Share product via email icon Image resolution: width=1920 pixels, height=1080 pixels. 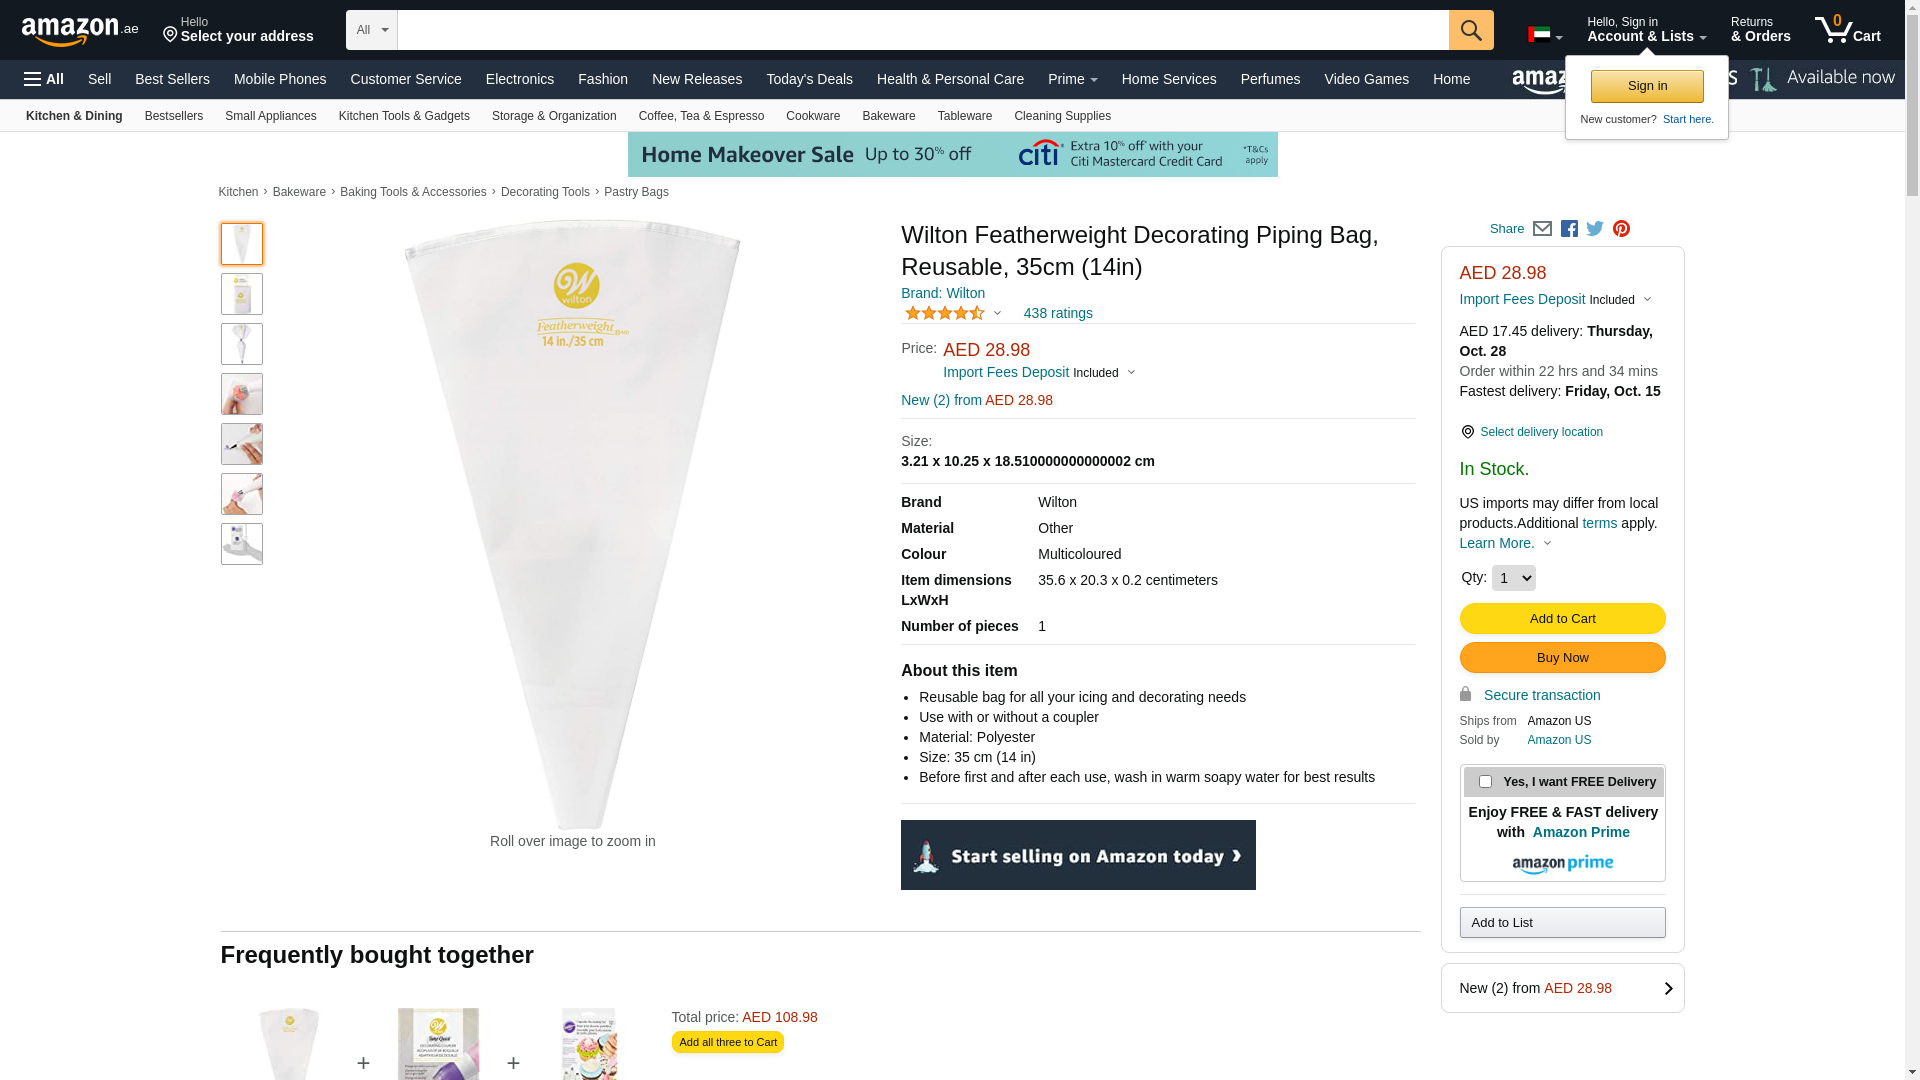click(1542, 229)
